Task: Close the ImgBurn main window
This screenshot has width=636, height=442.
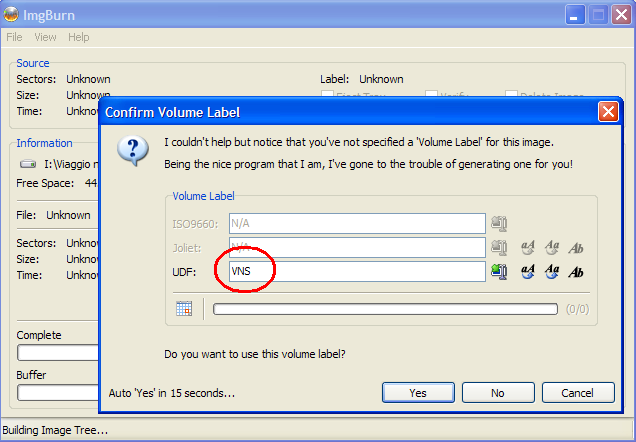Action: coord(621,15)
